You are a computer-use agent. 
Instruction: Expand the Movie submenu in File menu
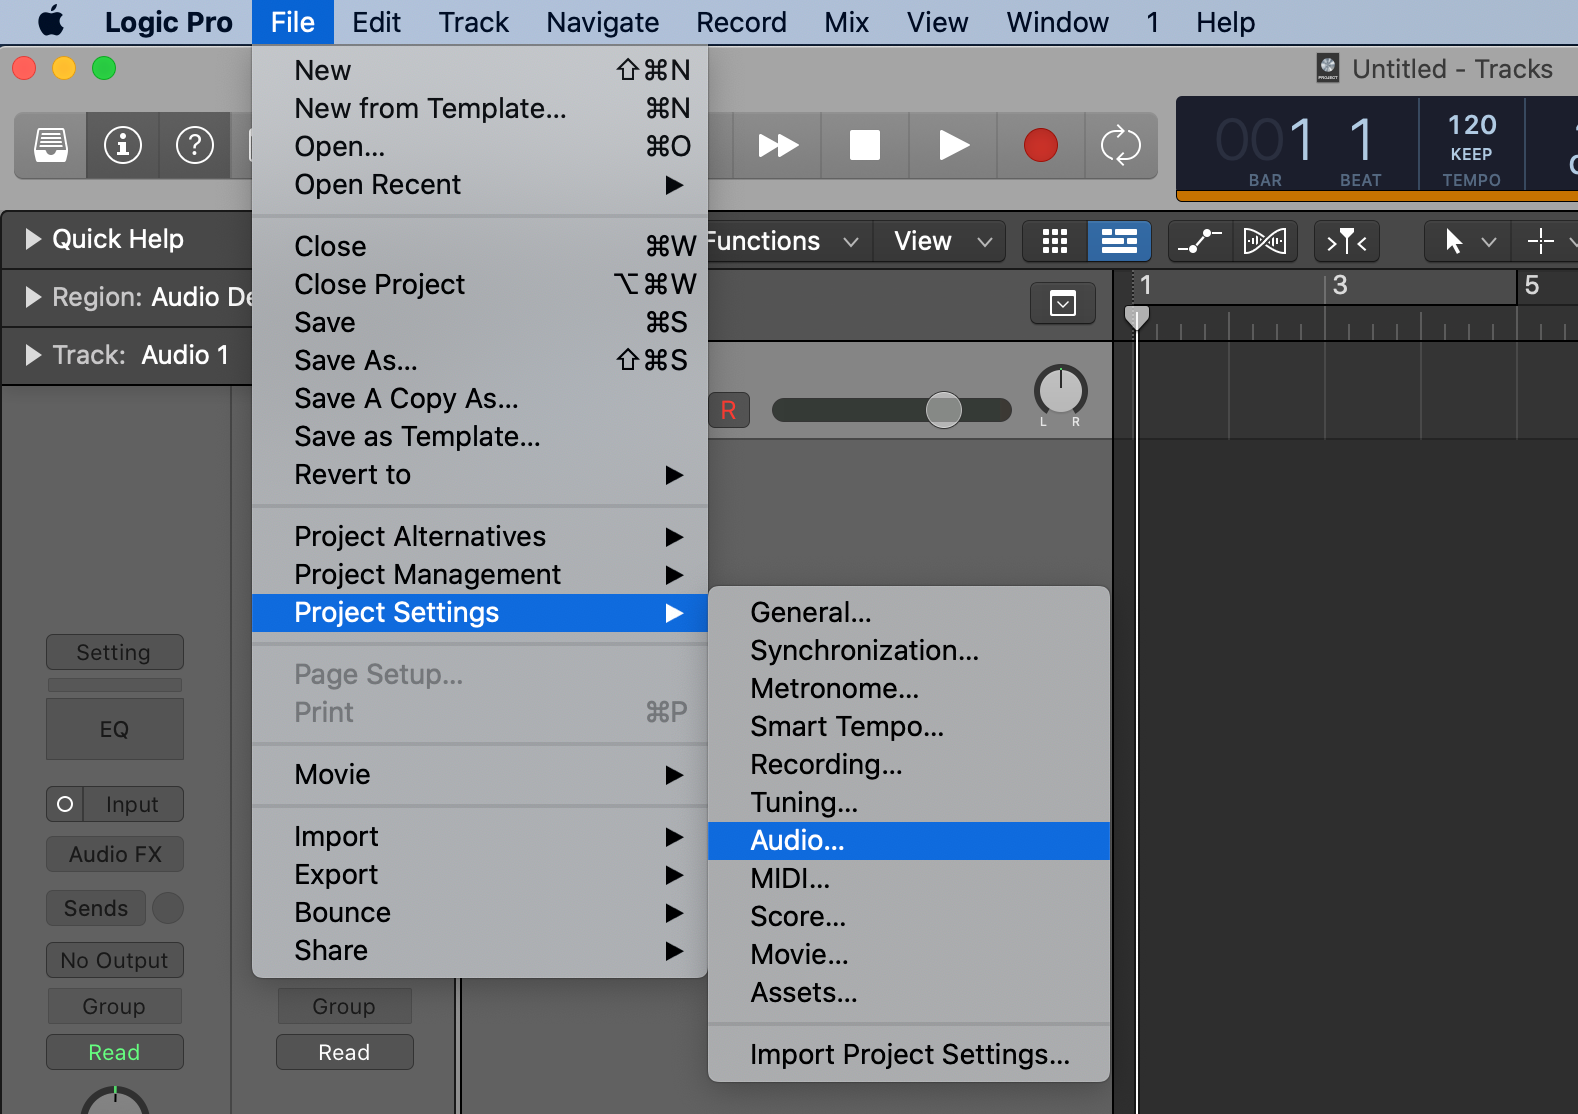pyautogui.click(x=480, y=775)
